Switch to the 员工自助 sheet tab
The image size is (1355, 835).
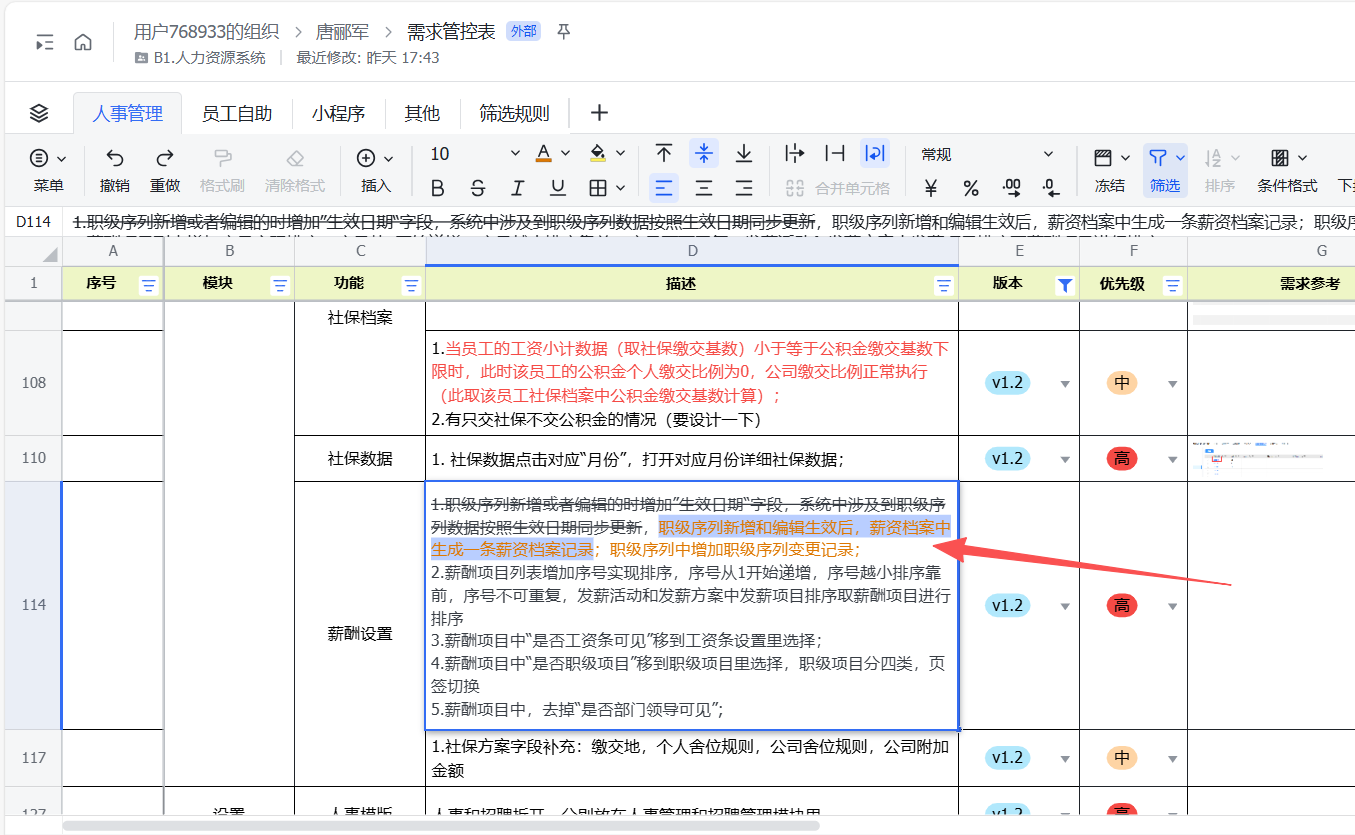click(x=237, y=113)
